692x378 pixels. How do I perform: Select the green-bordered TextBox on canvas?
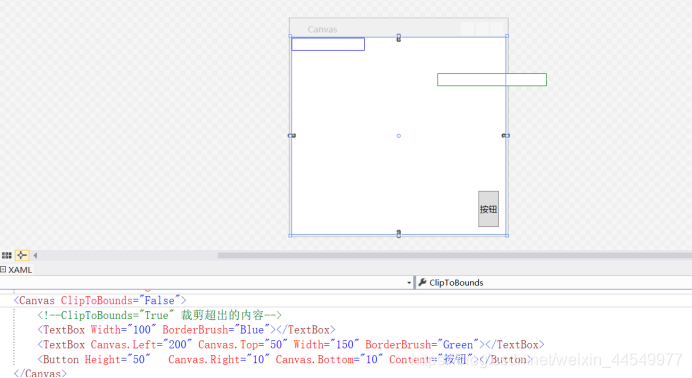click(492, 79)
